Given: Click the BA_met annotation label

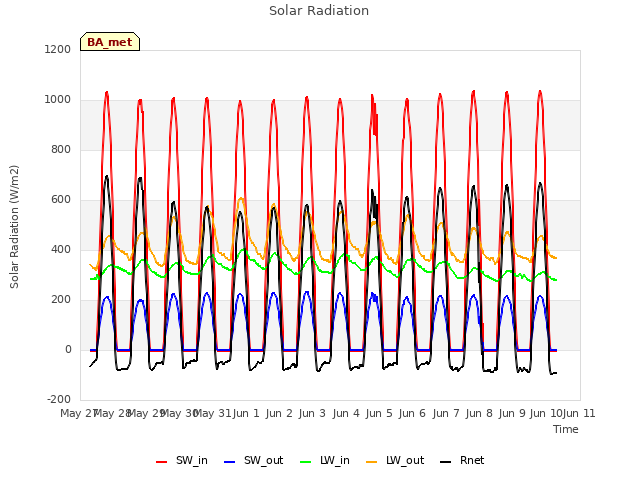Looking at the screenshot, I should [x=110, y=42].
